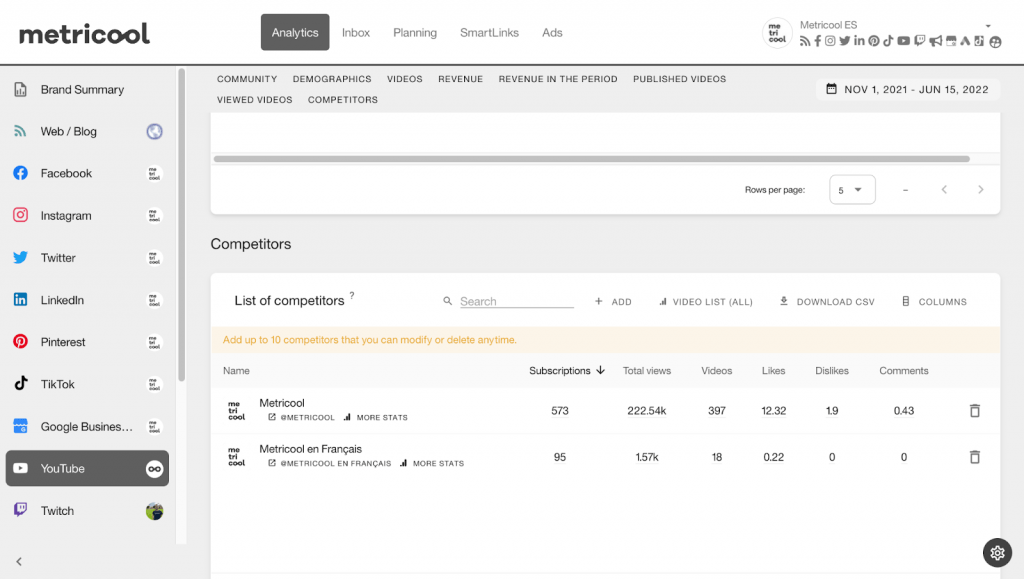Click the Metricool wordmark logo
1024x579 pixels.
(x=84, y=33)
